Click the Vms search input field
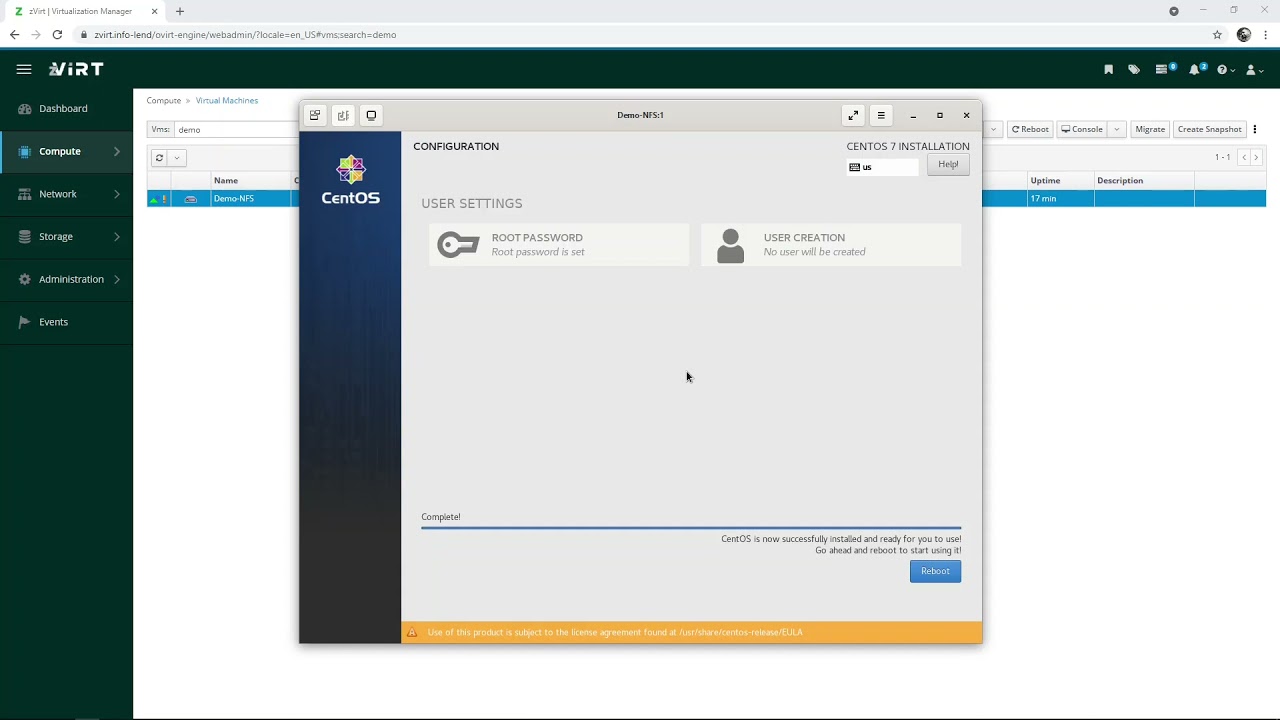This screenshot has height=720, width=1280. coord(236,129)
